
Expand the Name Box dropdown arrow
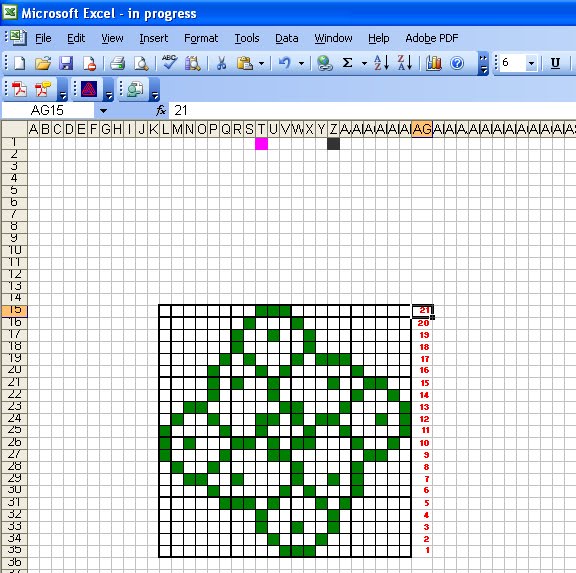click(x=103, y=111)
